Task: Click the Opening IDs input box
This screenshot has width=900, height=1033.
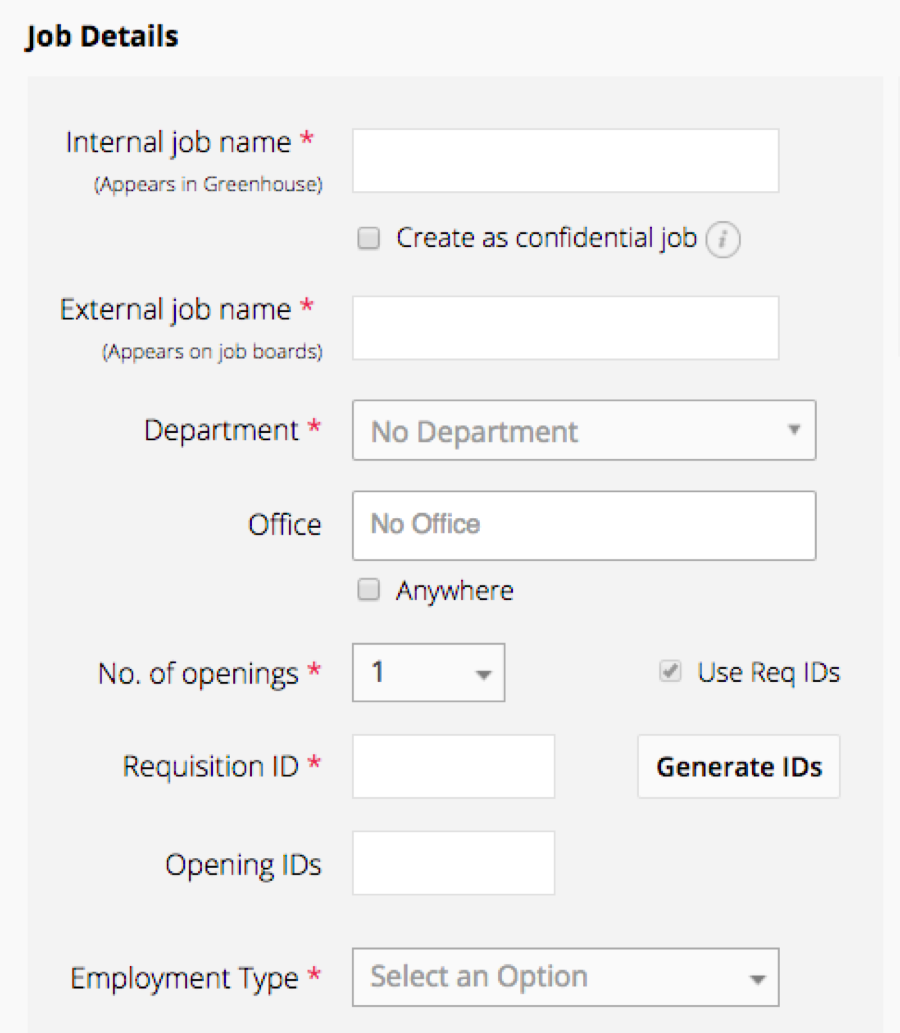Action: (453, 862)
